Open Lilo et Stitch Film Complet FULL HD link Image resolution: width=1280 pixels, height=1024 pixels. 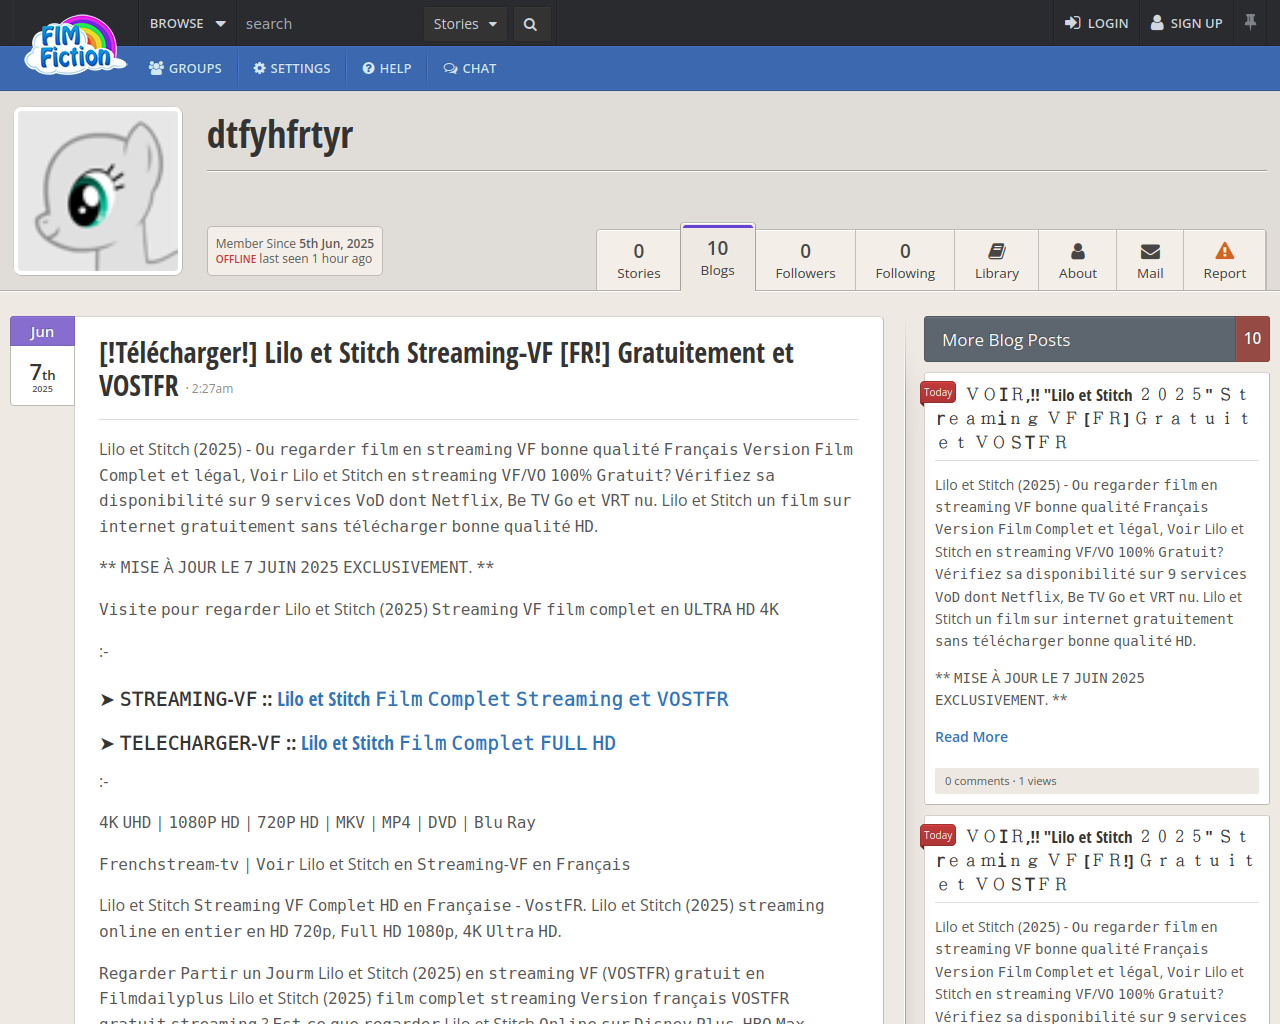click(458, 743)
